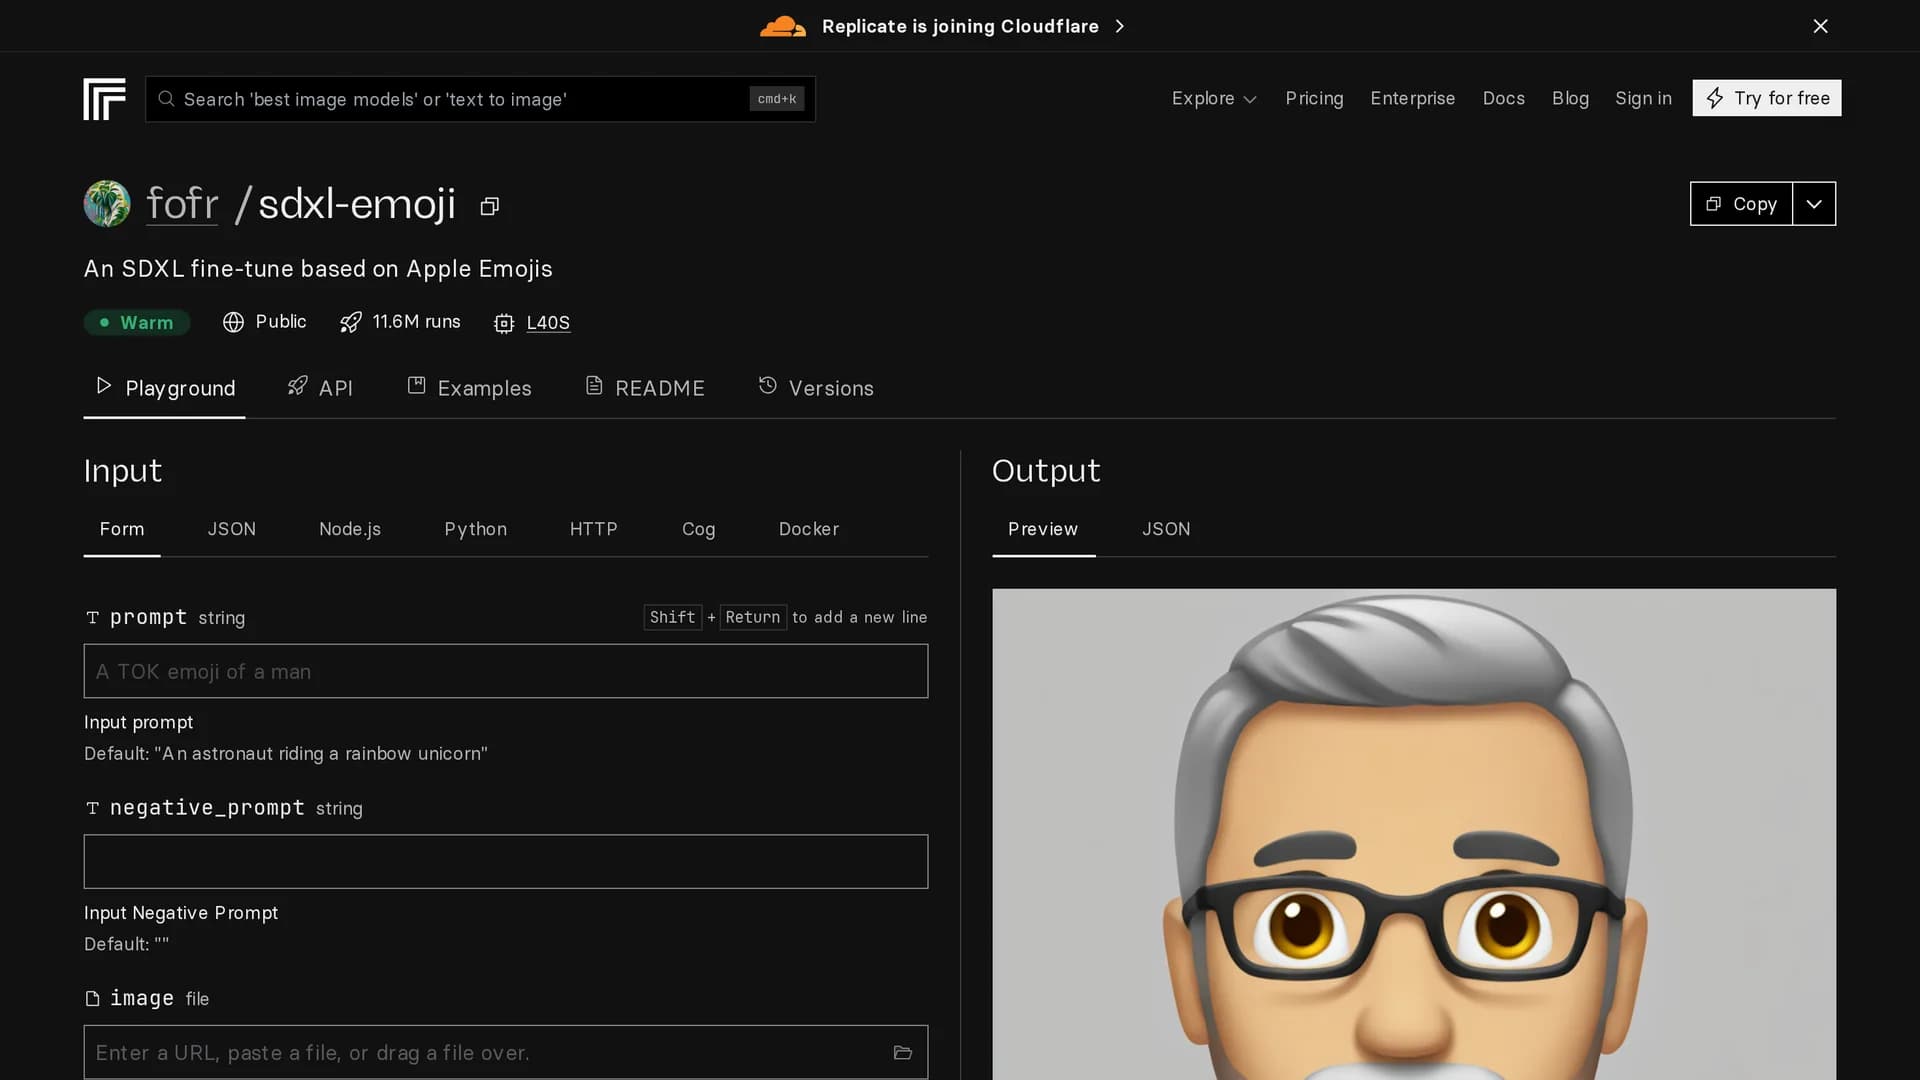Select the Python input tab
This screenshot has width=1920, height=1080.
point(476,529)
